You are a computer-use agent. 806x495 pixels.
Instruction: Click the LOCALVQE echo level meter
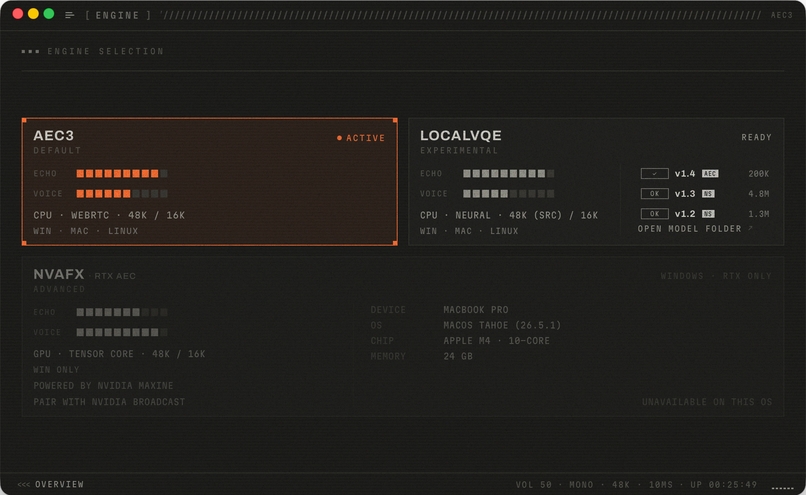[x=508, y=174]
